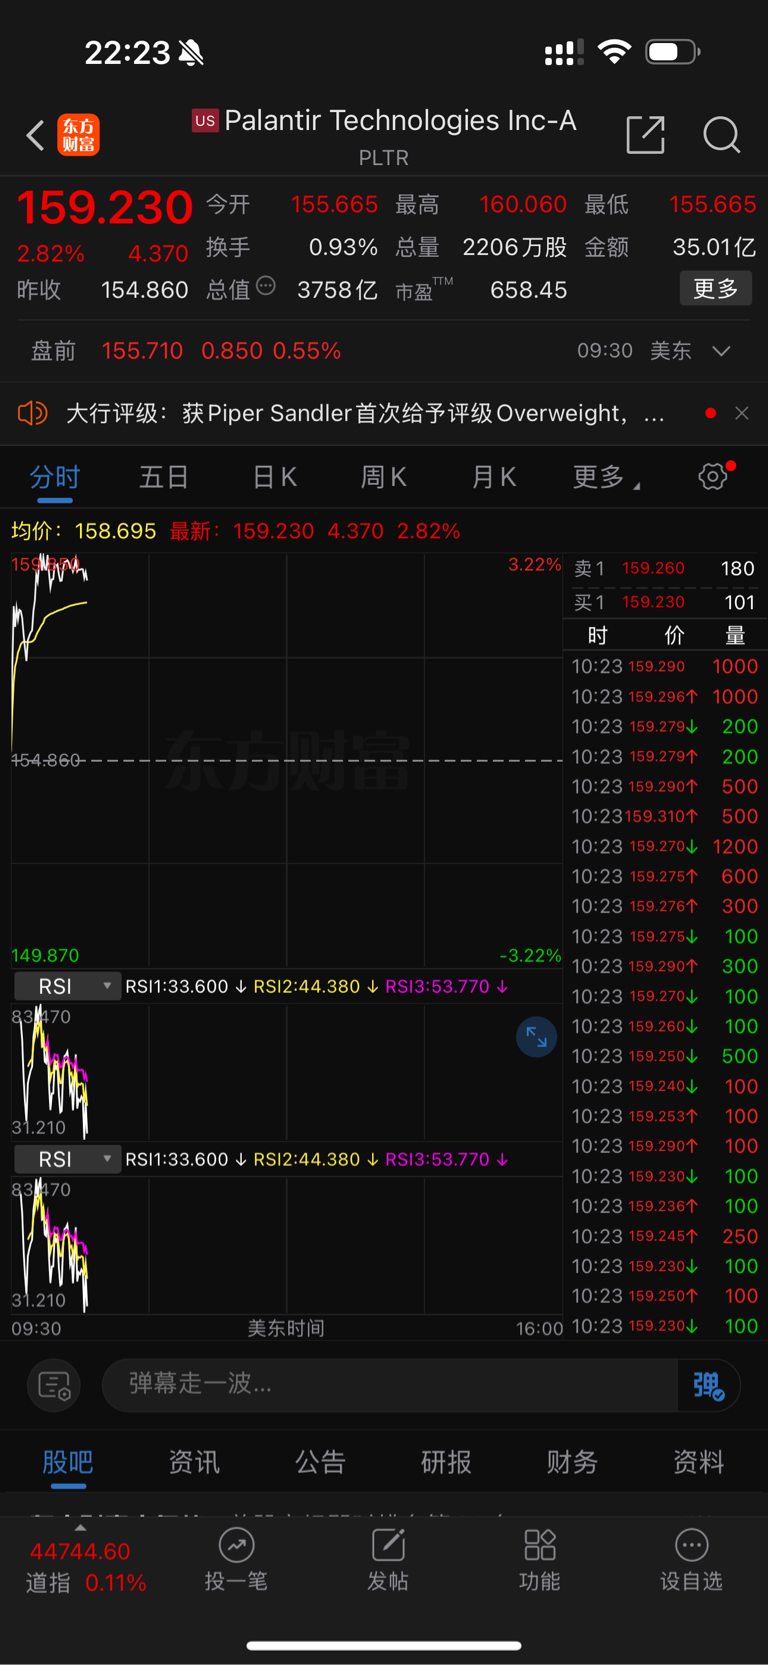
Task: Tap the share/export icon
Action: coord(645,134)
